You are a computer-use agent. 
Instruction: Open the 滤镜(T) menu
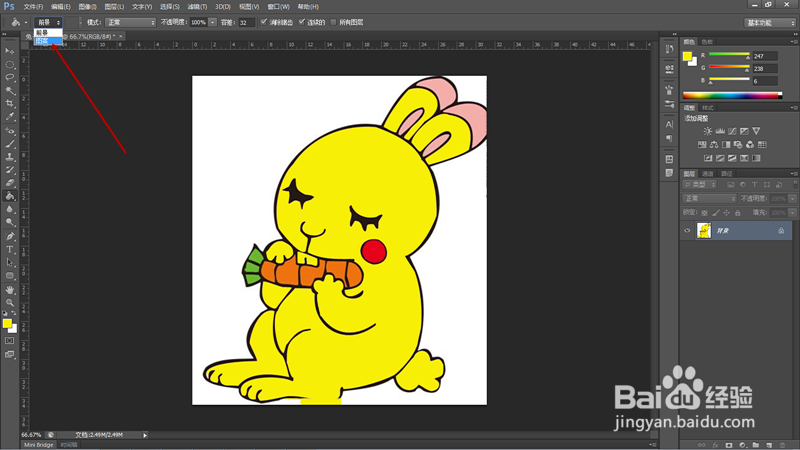[197, 7]
